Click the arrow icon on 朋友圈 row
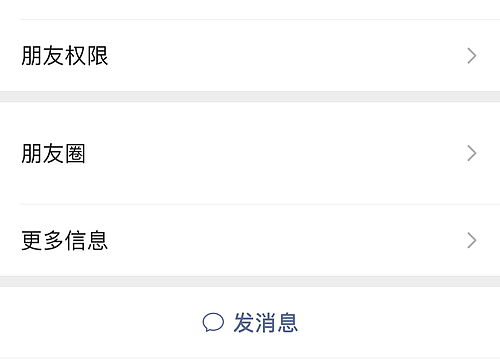 (x=472, y=153)
